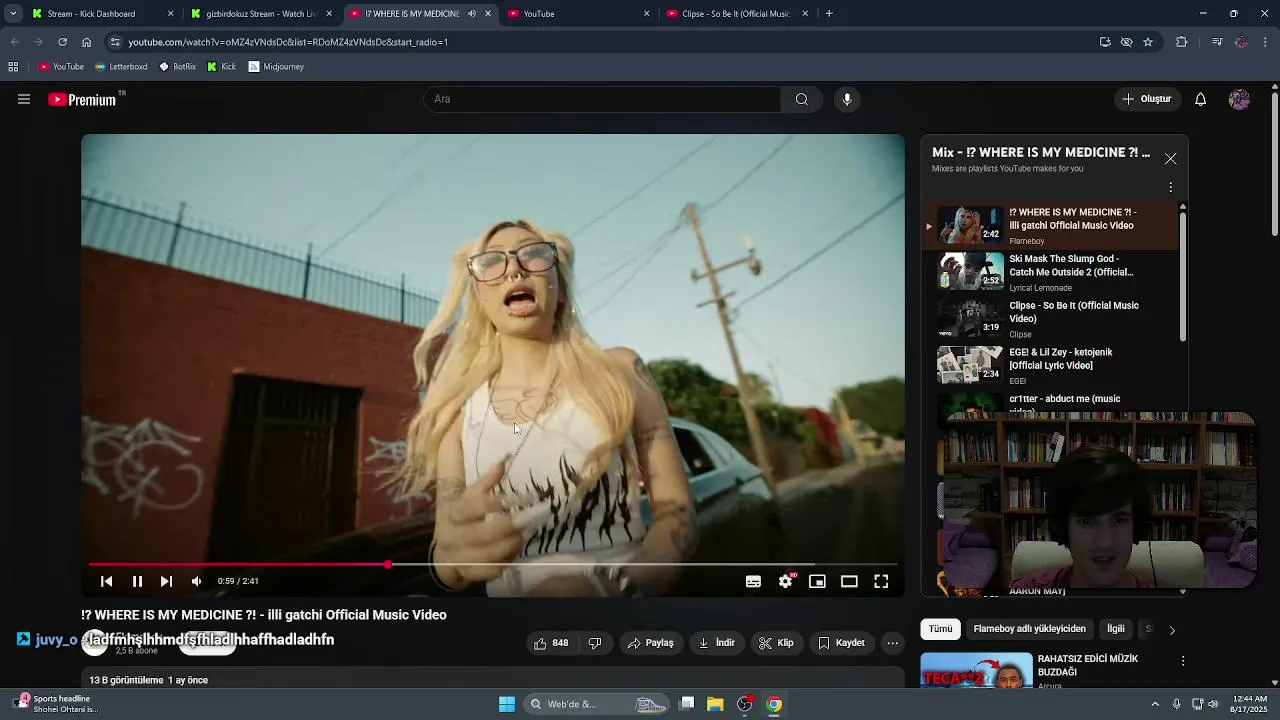Open the Kick bookmark
Image resolution: width=1280 pixels, height=720 pixels.
pos(221,67)
